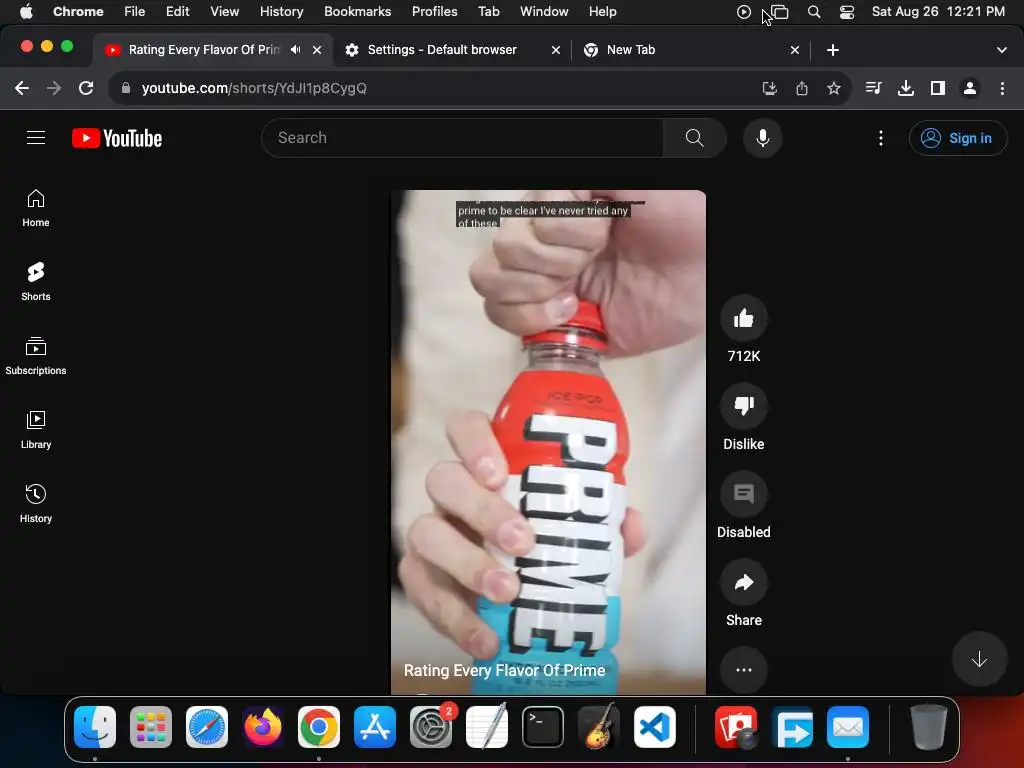The height and width of the screenshot is (768, 1024).
Task: Open the Window menu
Action: [x=544, y=12]
